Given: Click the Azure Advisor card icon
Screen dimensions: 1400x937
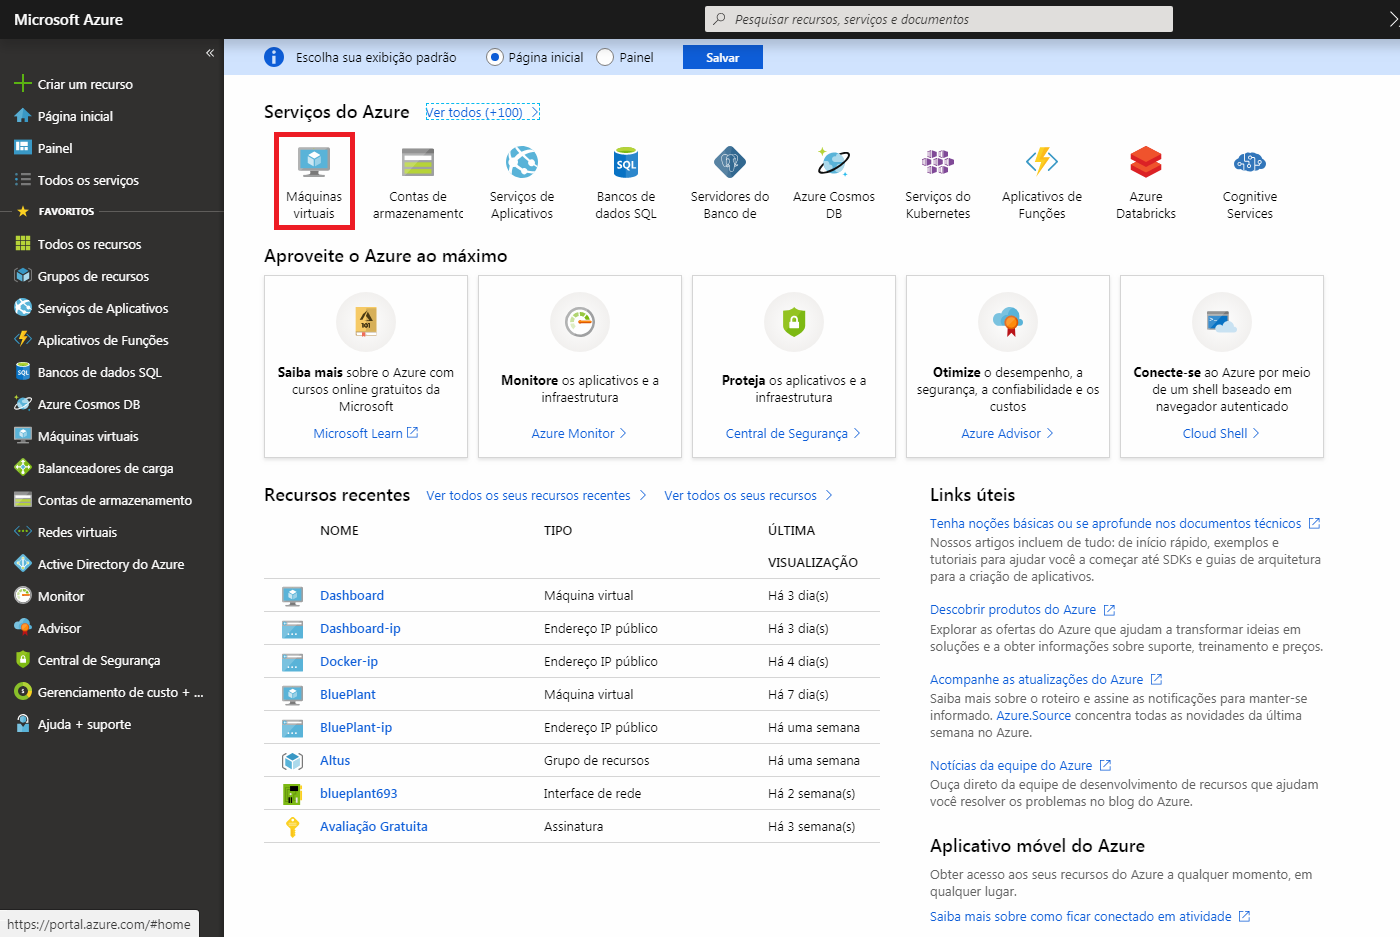Looking at the screenshot, I should [x=1008, y=321].
